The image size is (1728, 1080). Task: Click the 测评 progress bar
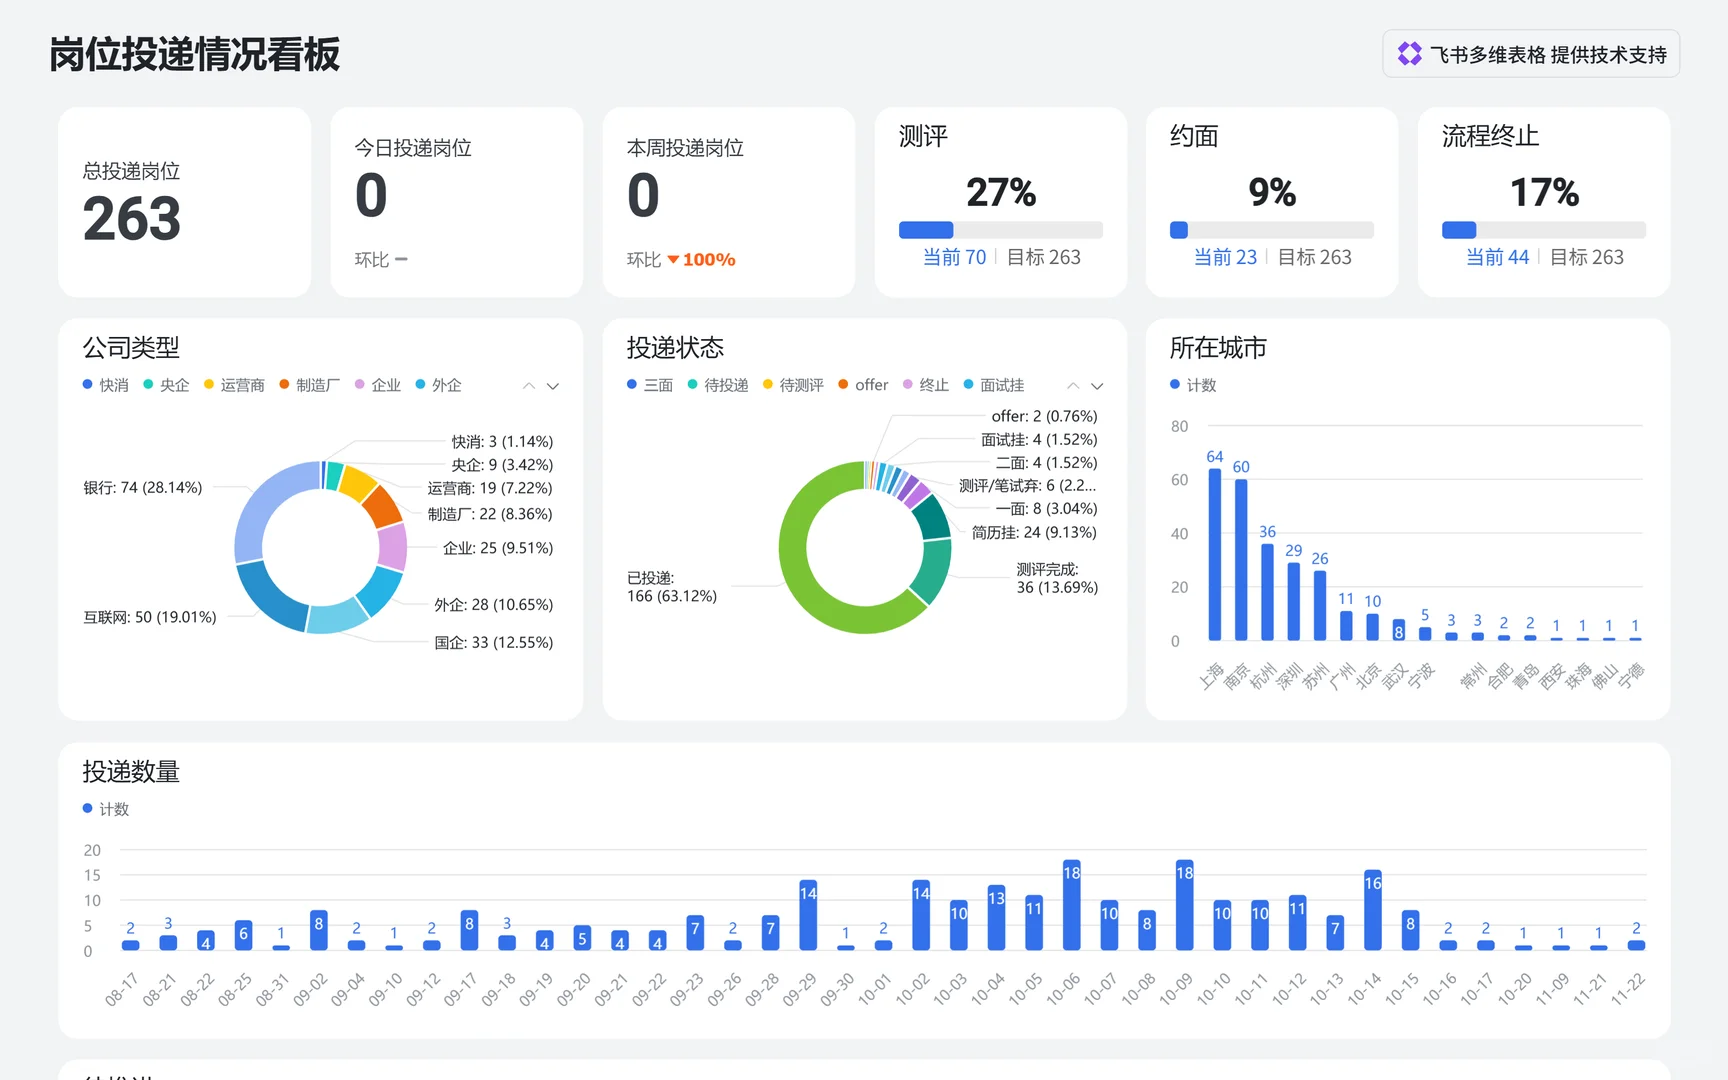1001,230
